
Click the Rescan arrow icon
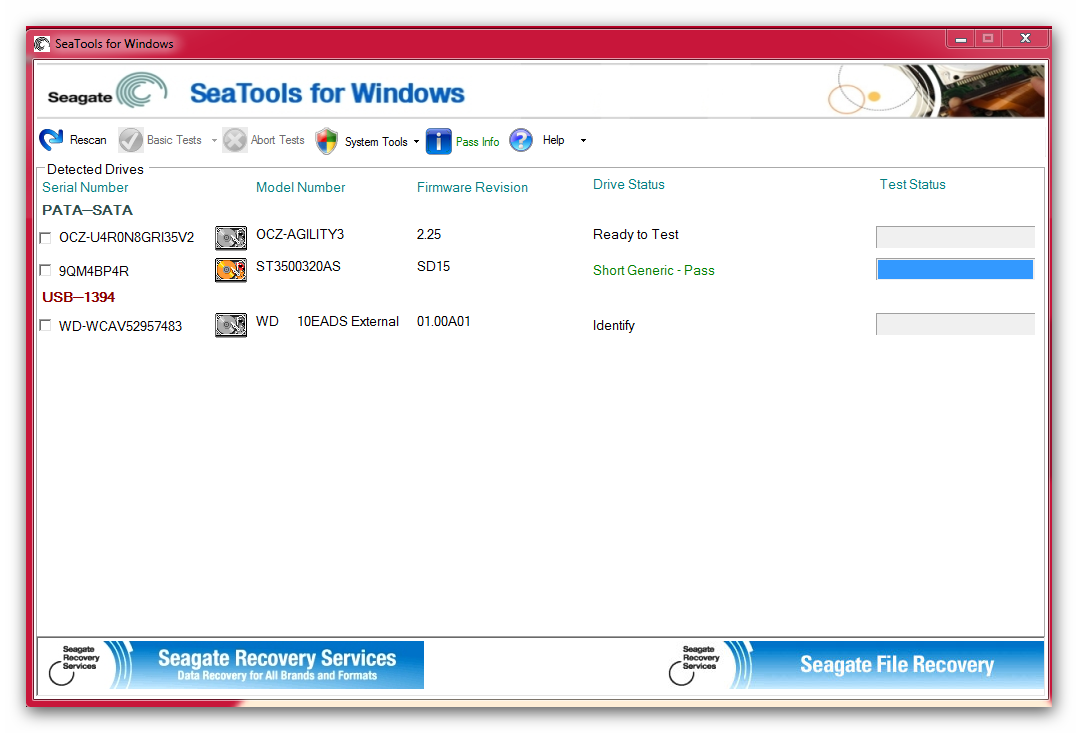51,140
